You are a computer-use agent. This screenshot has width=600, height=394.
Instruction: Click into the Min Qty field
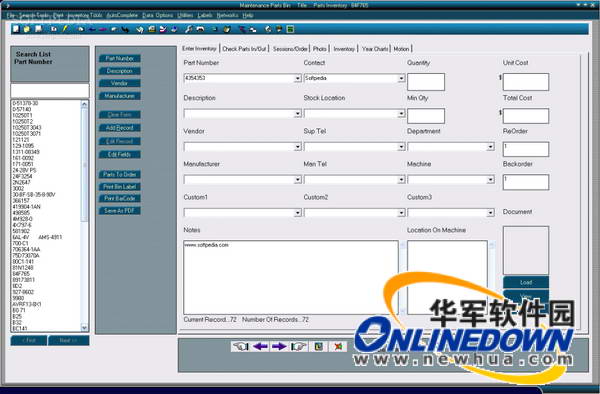pos(426,116)
